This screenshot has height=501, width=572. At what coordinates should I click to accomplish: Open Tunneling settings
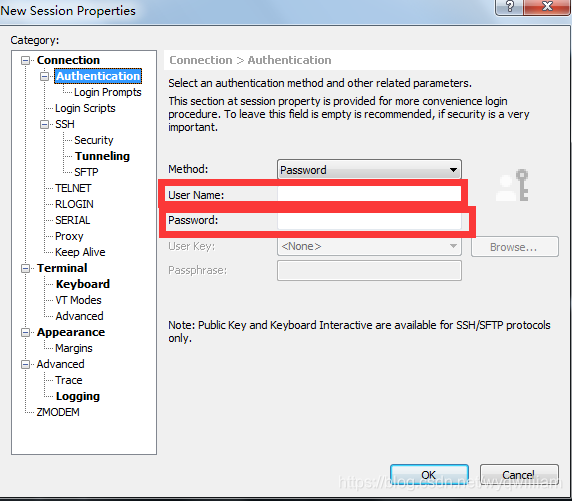click(x=102, y=156)
